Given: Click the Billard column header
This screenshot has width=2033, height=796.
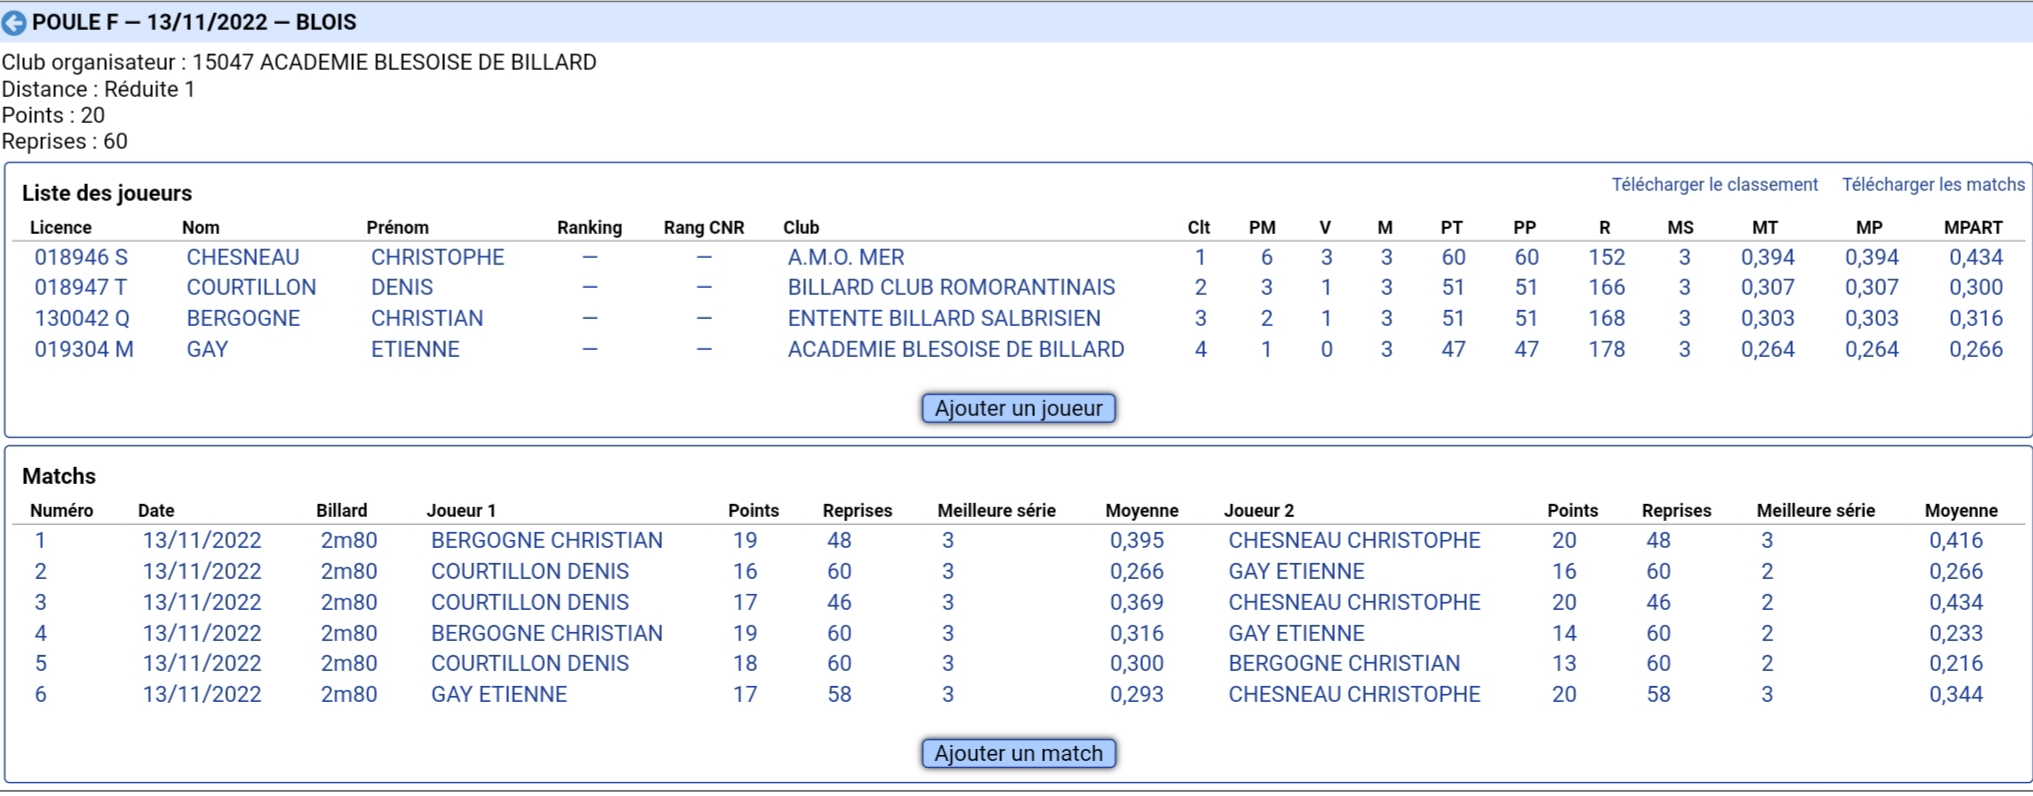Looking at the screenshot, I should (x=342, y=510).
